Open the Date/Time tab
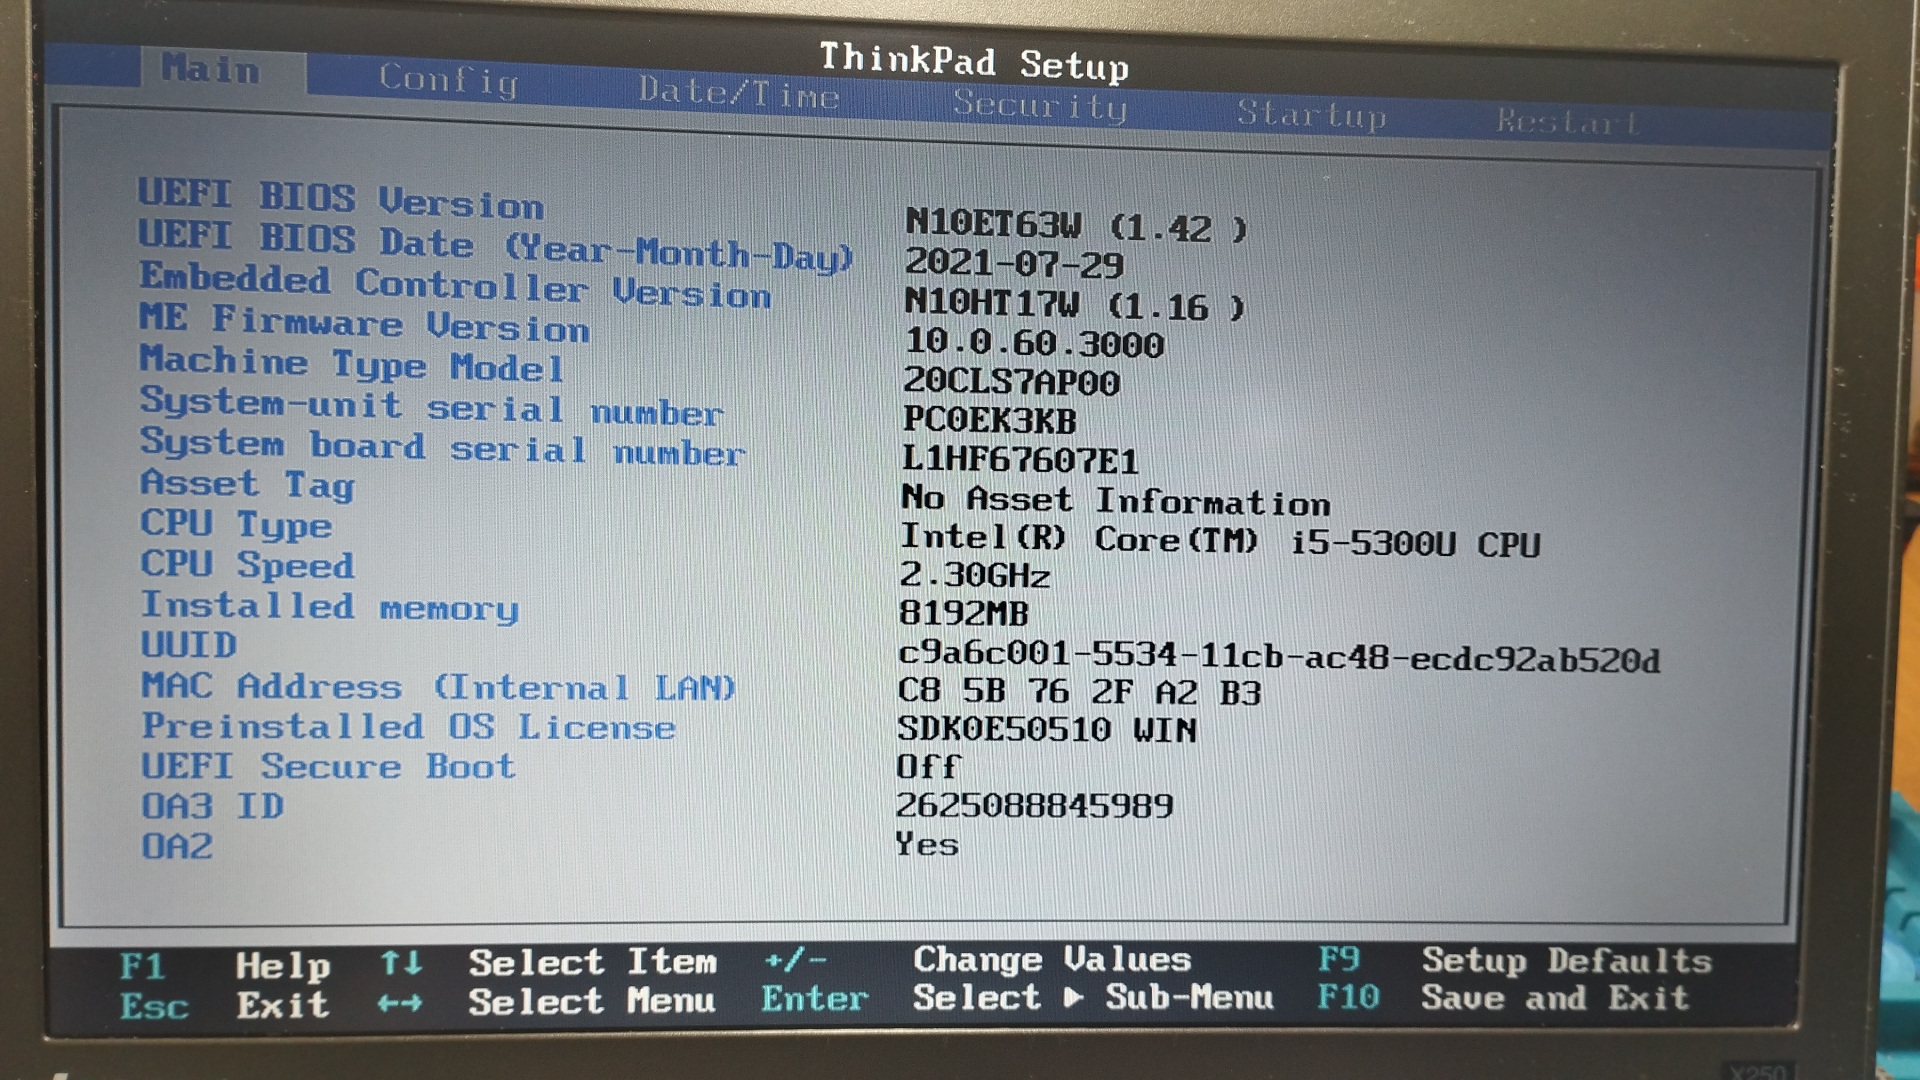The image size is (1920, 1080). (739, 93)
